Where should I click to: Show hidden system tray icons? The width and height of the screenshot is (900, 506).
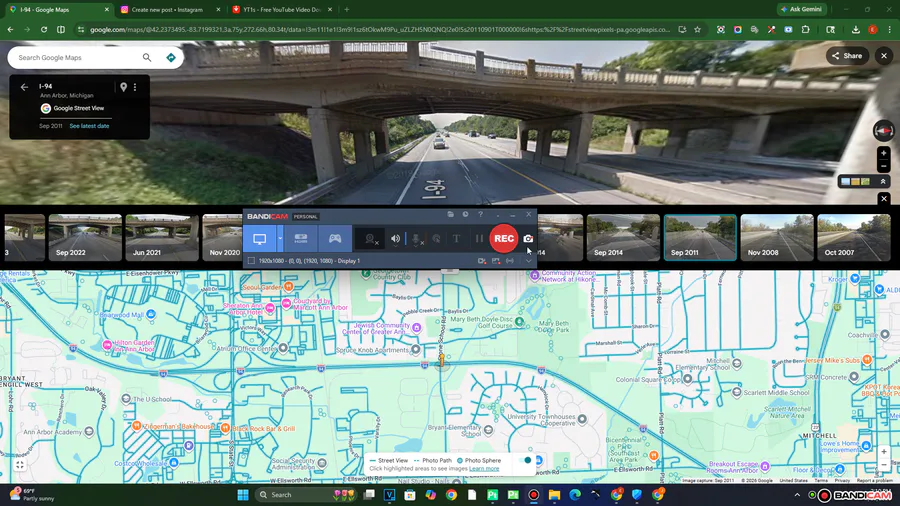(x=797, y=495)
